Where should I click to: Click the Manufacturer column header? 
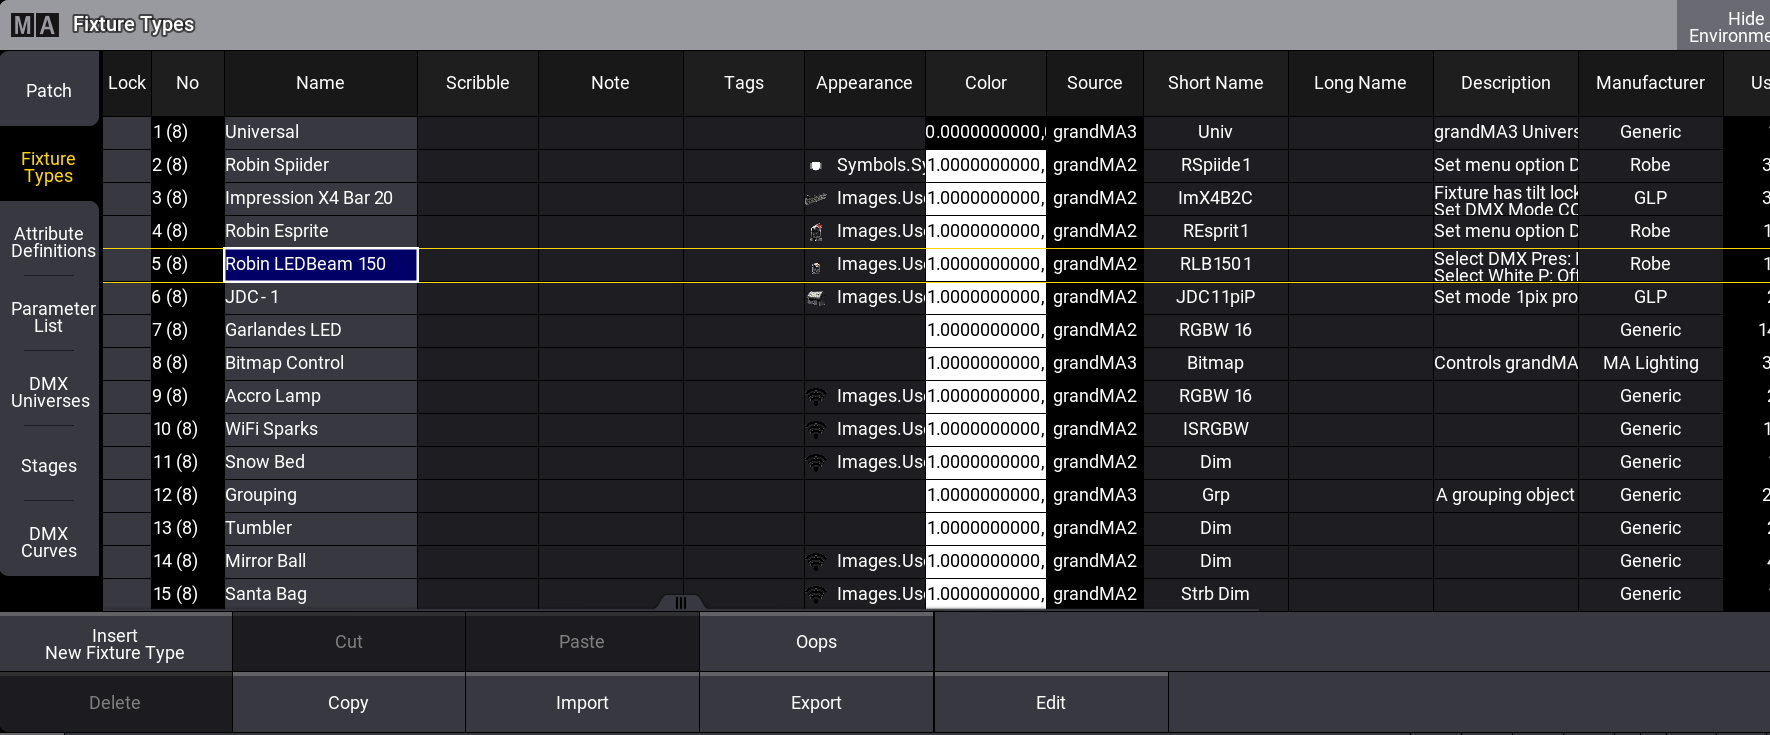(1650, 83)
